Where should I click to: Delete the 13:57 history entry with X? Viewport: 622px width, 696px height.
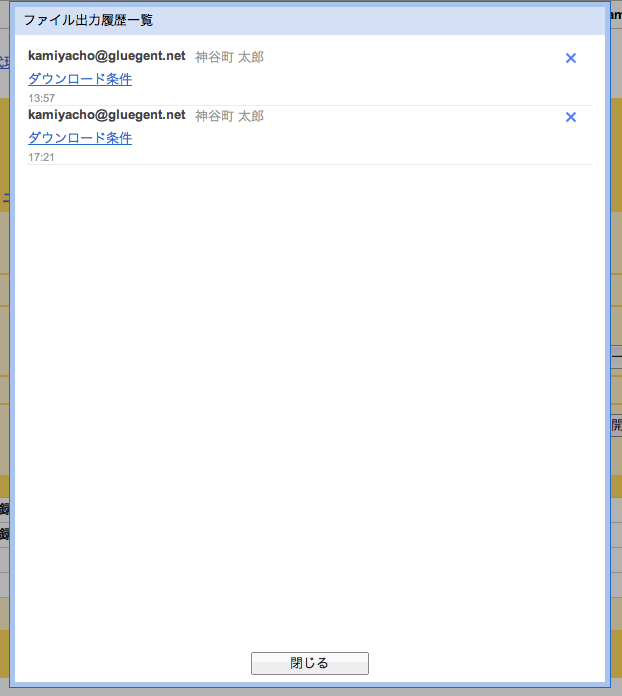coord(571,58)
